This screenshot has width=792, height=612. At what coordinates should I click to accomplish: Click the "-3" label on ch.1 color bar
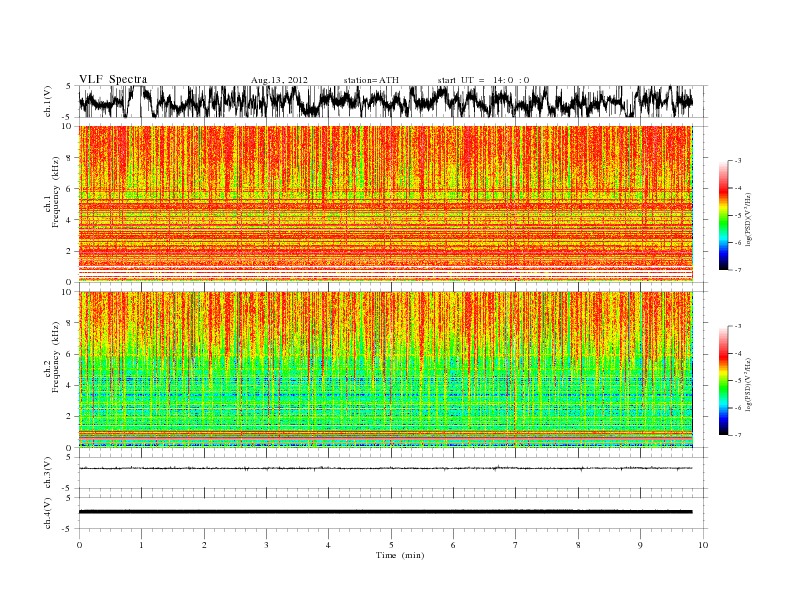(738, 161)
